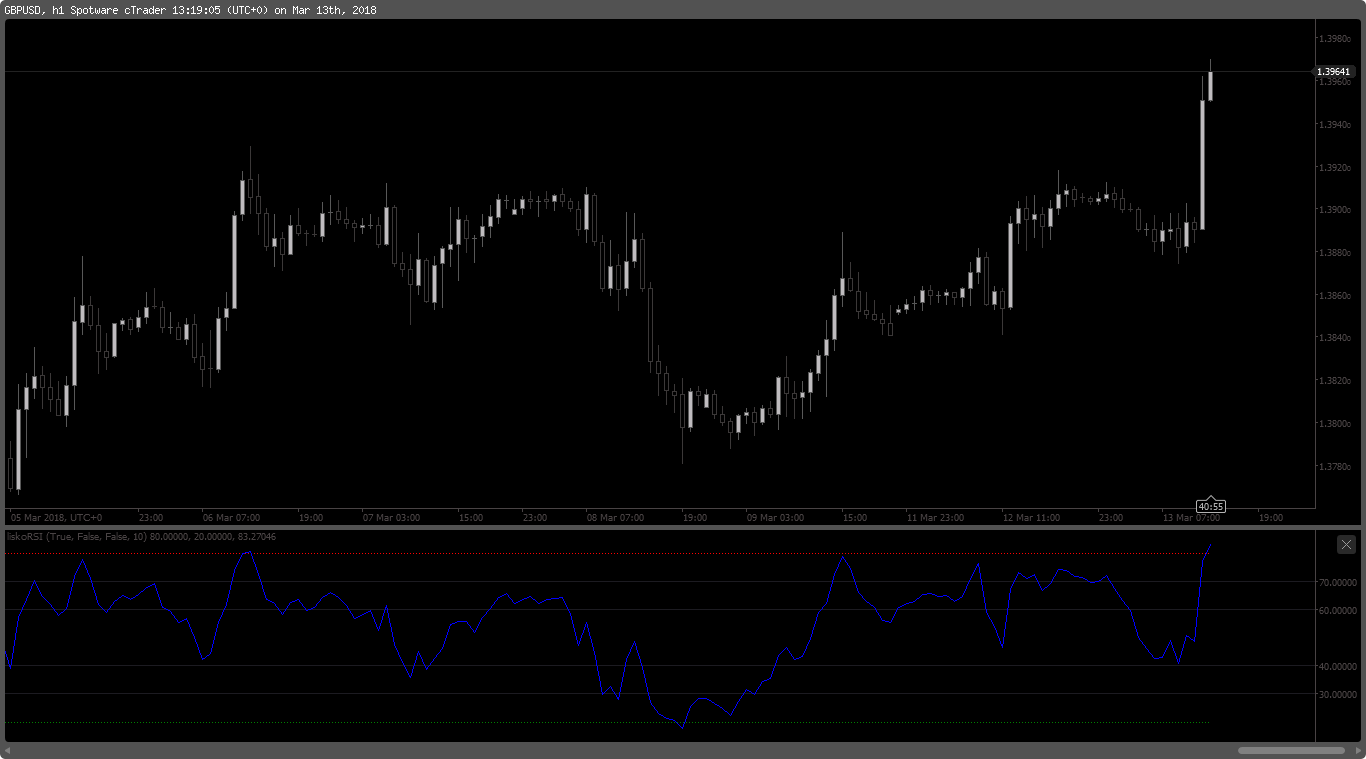
Task: Click the 07 Mar 03:00 time label
Action: [391, 518]
